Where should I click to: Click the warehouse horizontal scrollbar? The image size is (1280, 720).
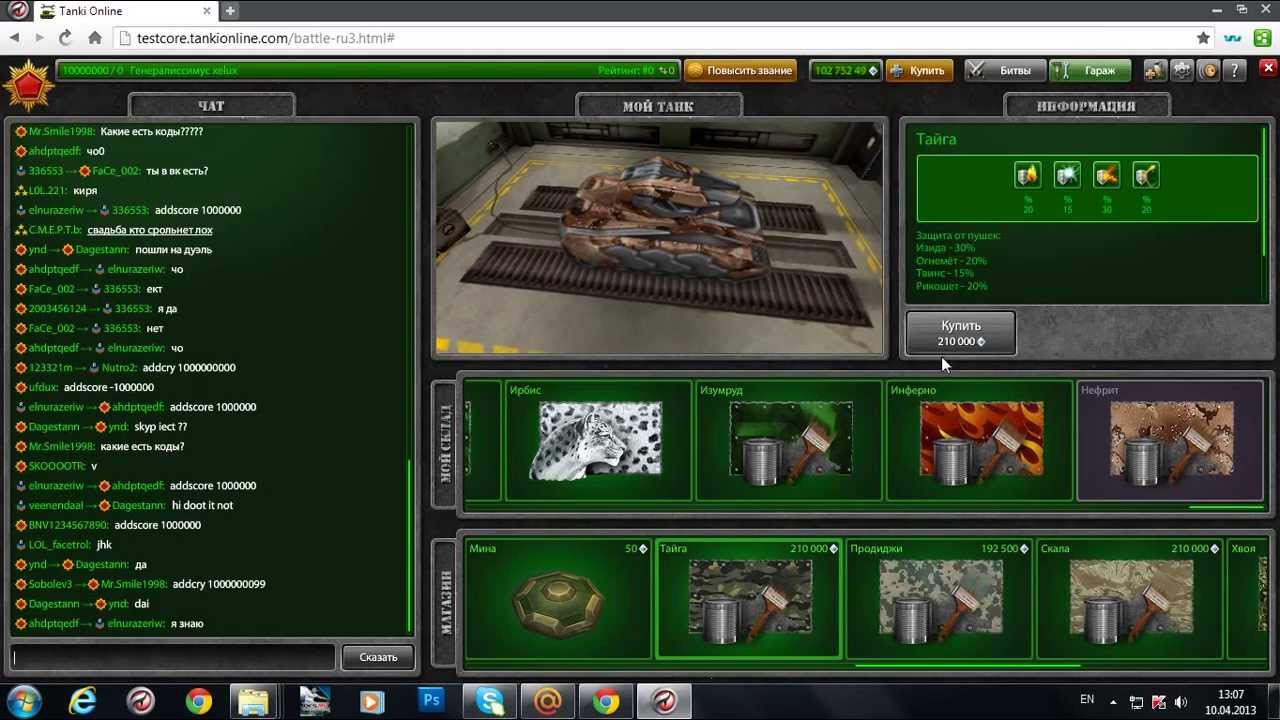[1225, 507]
